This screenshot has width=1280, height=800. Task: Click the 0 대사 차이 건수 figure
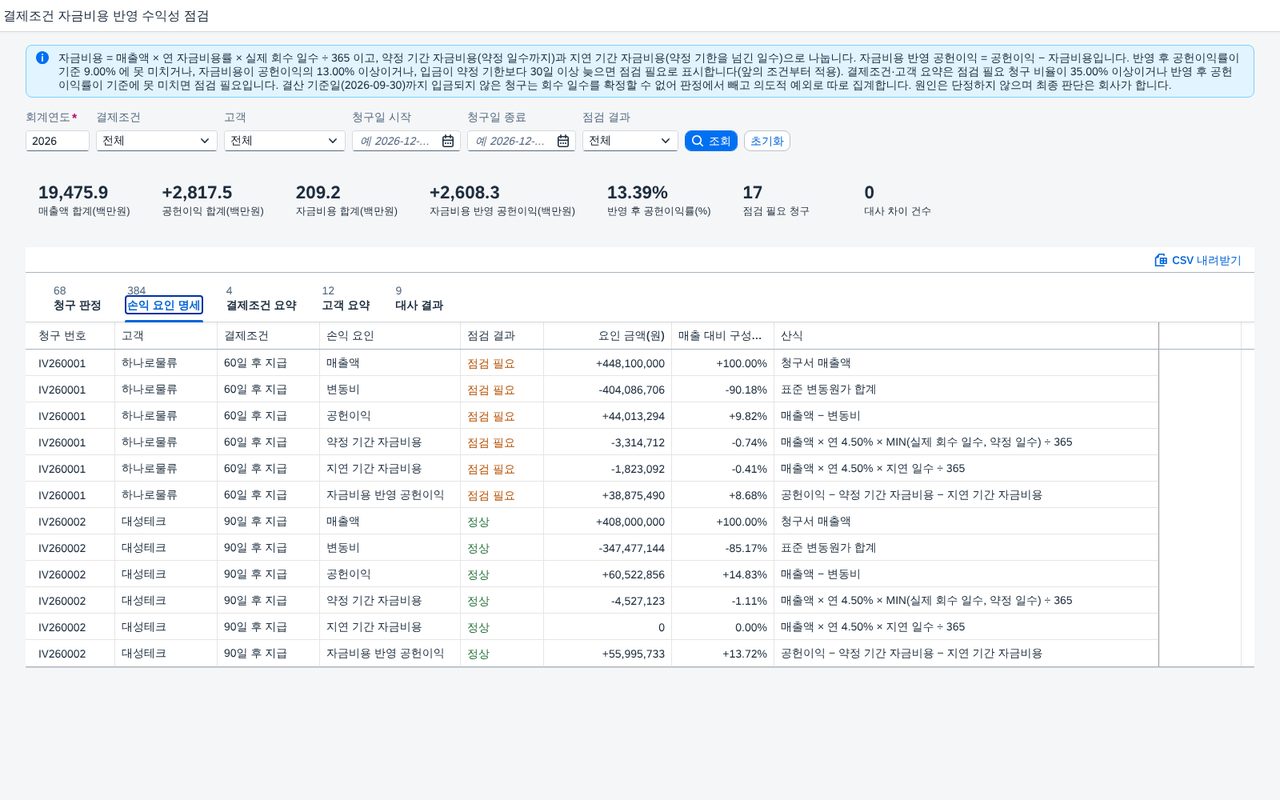pos(869,193)
